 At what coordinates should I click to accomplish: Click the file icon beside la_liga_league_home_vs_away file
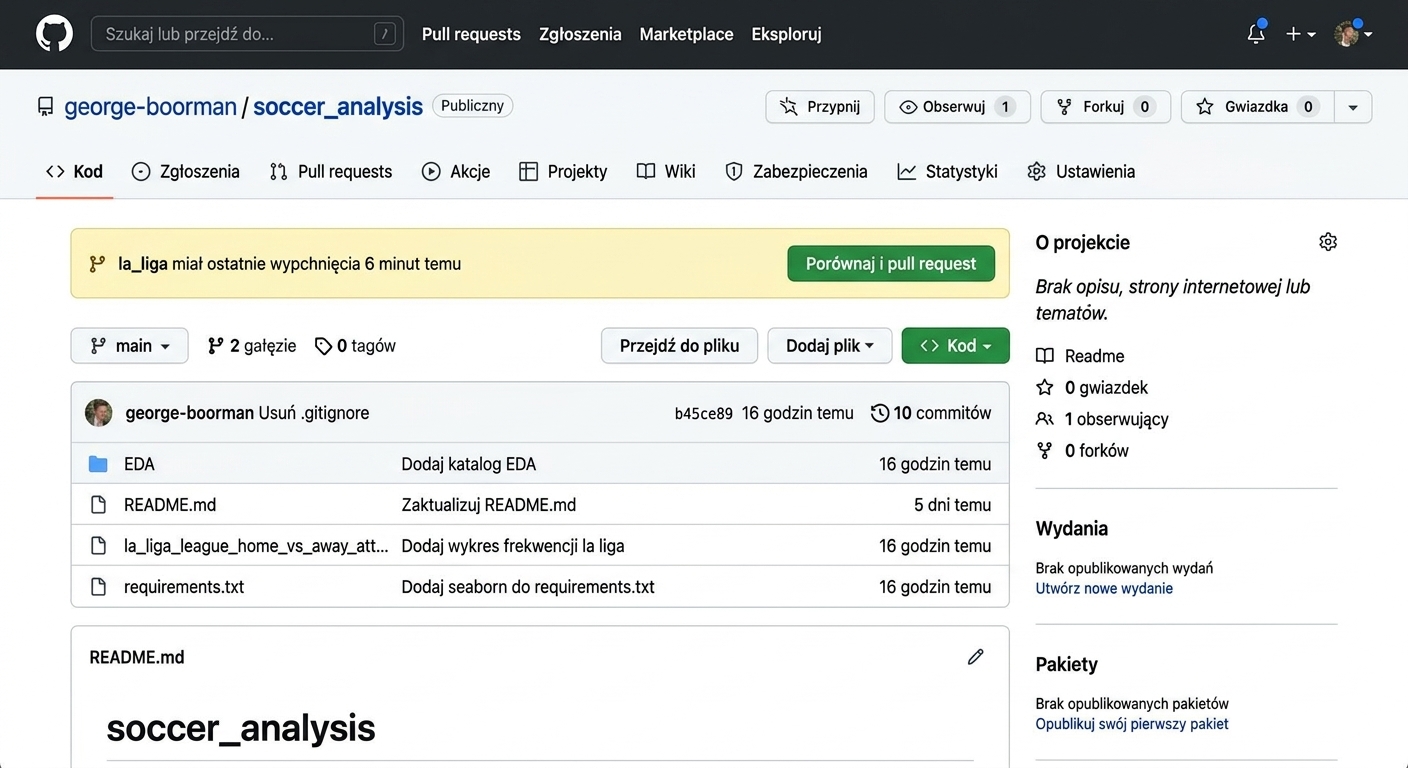pyautogui.click(x=98, y=546)
